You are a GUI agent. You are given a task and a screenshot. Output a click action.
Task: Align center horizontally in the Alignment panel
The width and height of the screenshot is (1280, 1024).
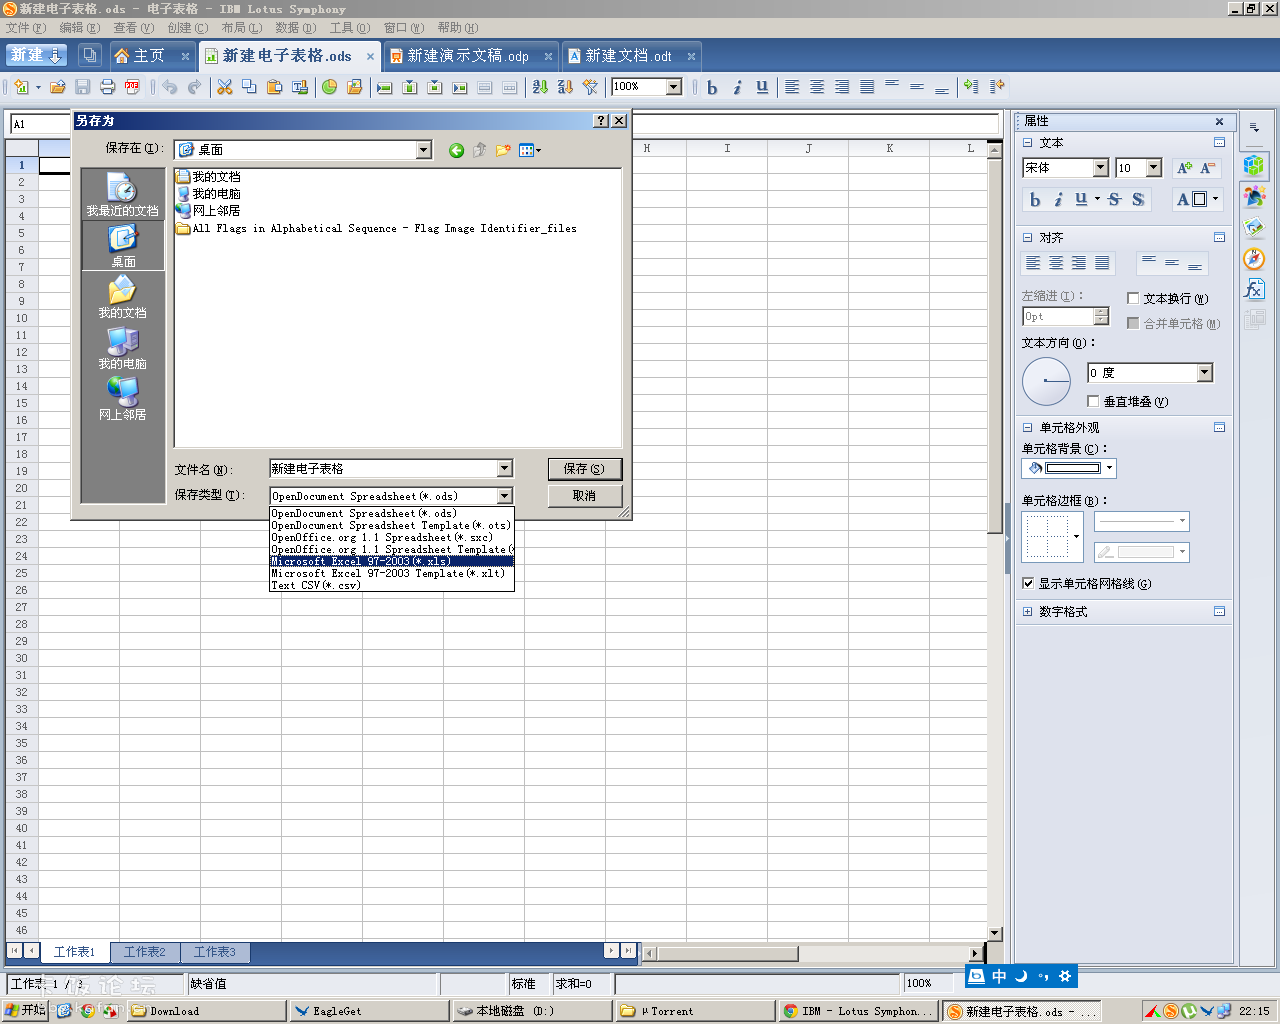pos(1056,263)
